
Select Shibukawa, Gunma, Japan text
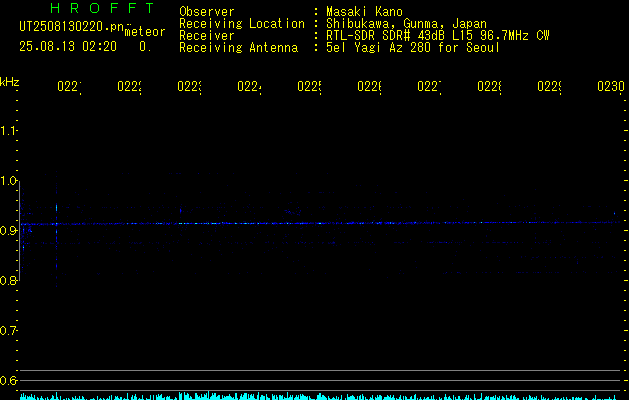point(406,24)
